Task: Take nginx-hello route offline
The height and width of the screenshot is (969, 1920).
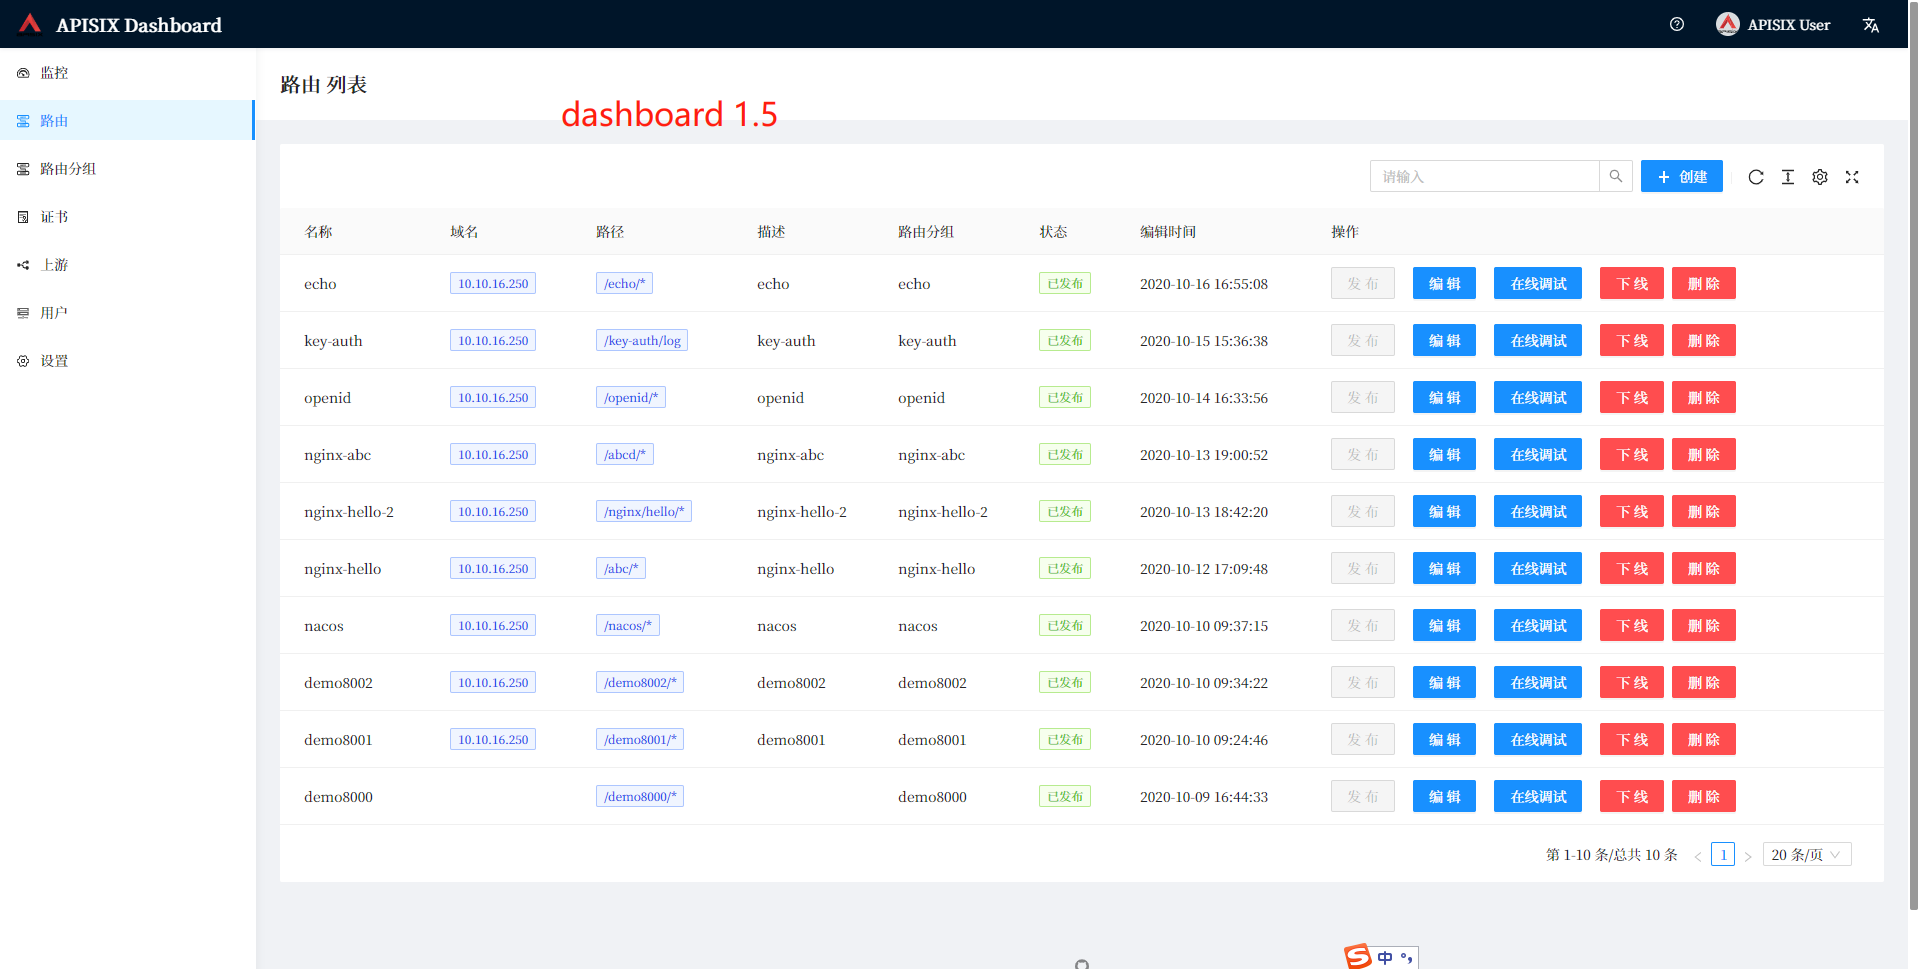Action: pos(1632,568)
